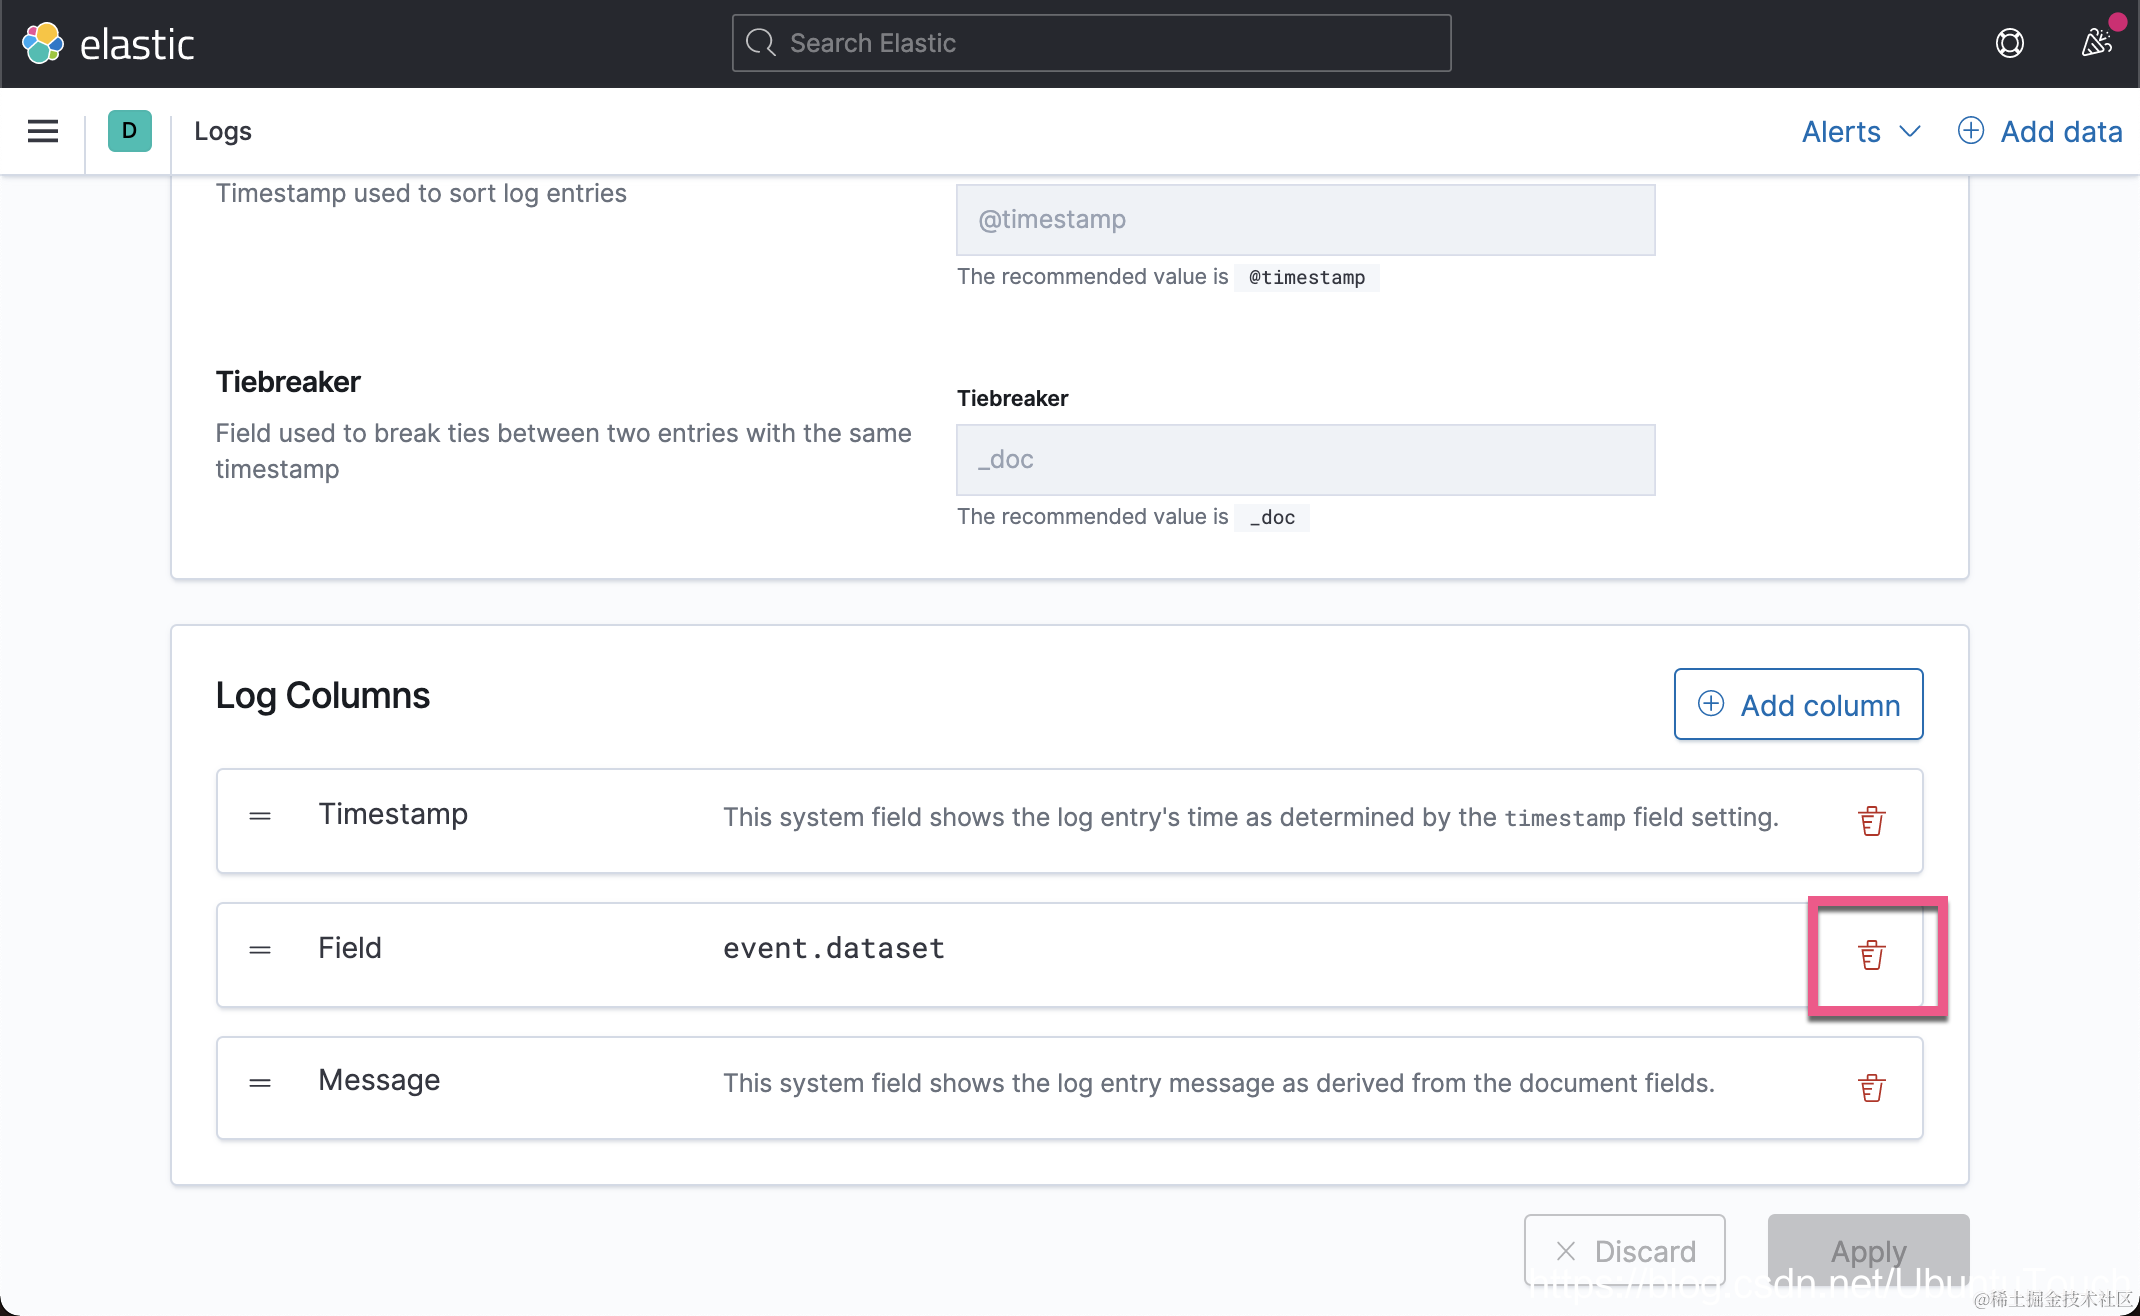2140x1316 pixels.
Task: Delete the event.dataset field column
Action: click(x=1871, y=955)
